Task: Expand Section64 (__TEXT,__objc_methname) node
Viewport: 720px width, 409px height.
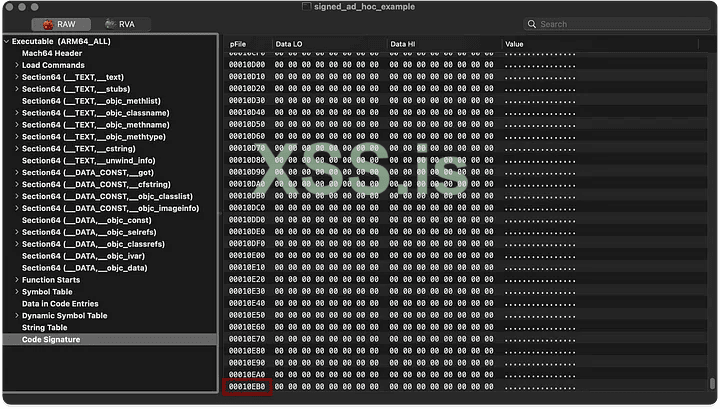Action: [x=17, y=125]
